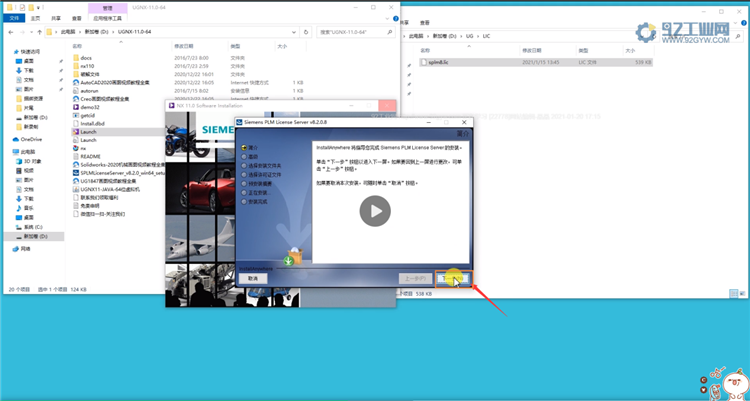
Task: Click the greyed 上一步 button in the installer
Action: (415, 278)
